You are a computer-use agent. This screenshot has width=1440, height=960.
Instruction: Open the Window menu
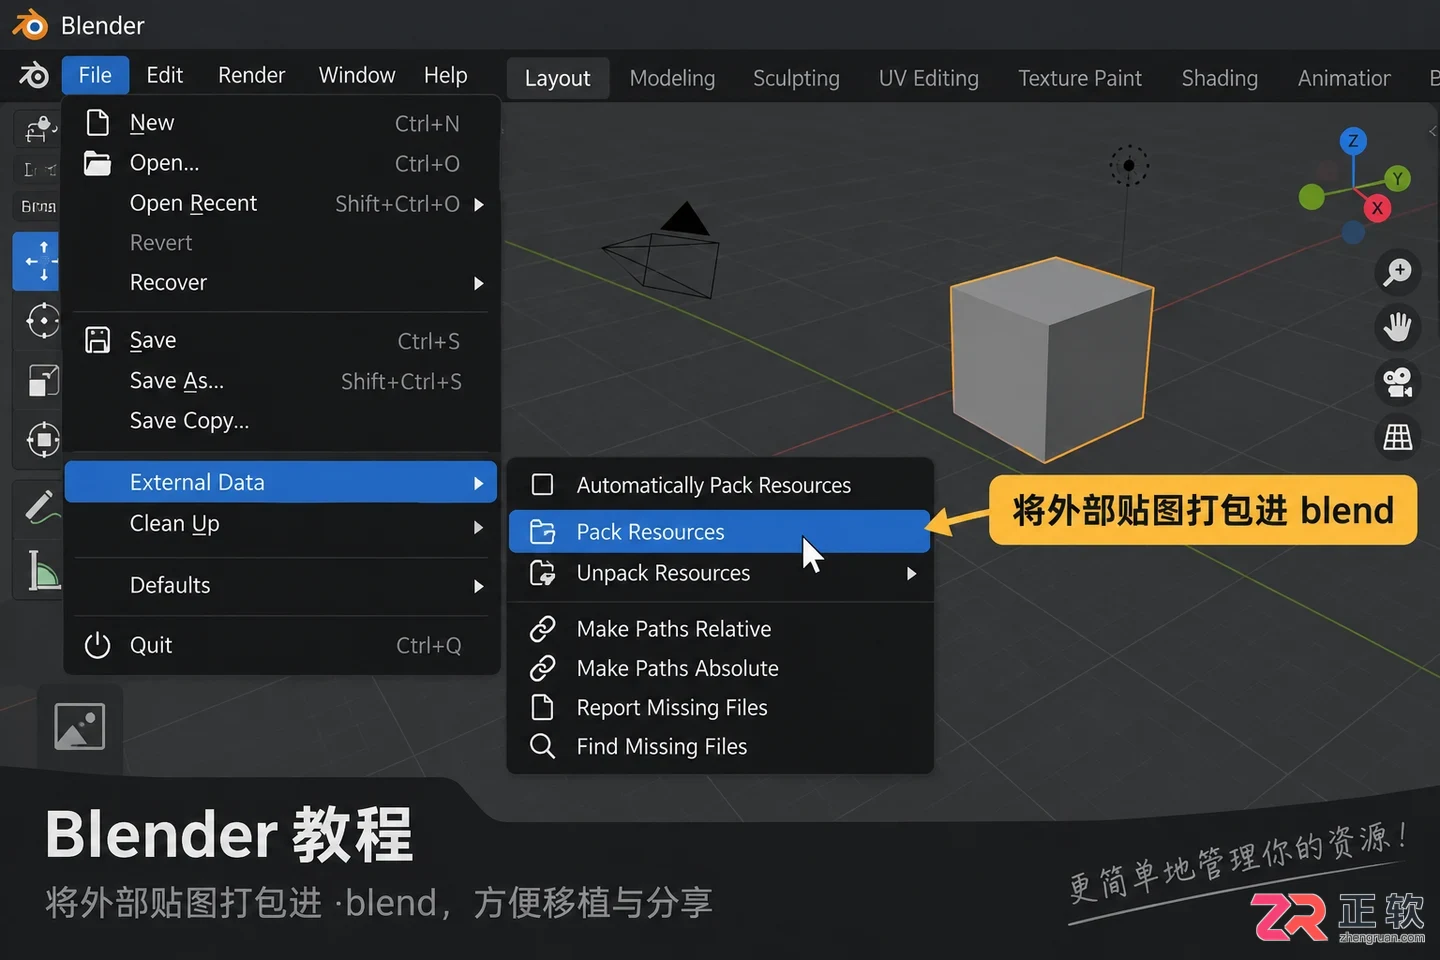[357, 76]
